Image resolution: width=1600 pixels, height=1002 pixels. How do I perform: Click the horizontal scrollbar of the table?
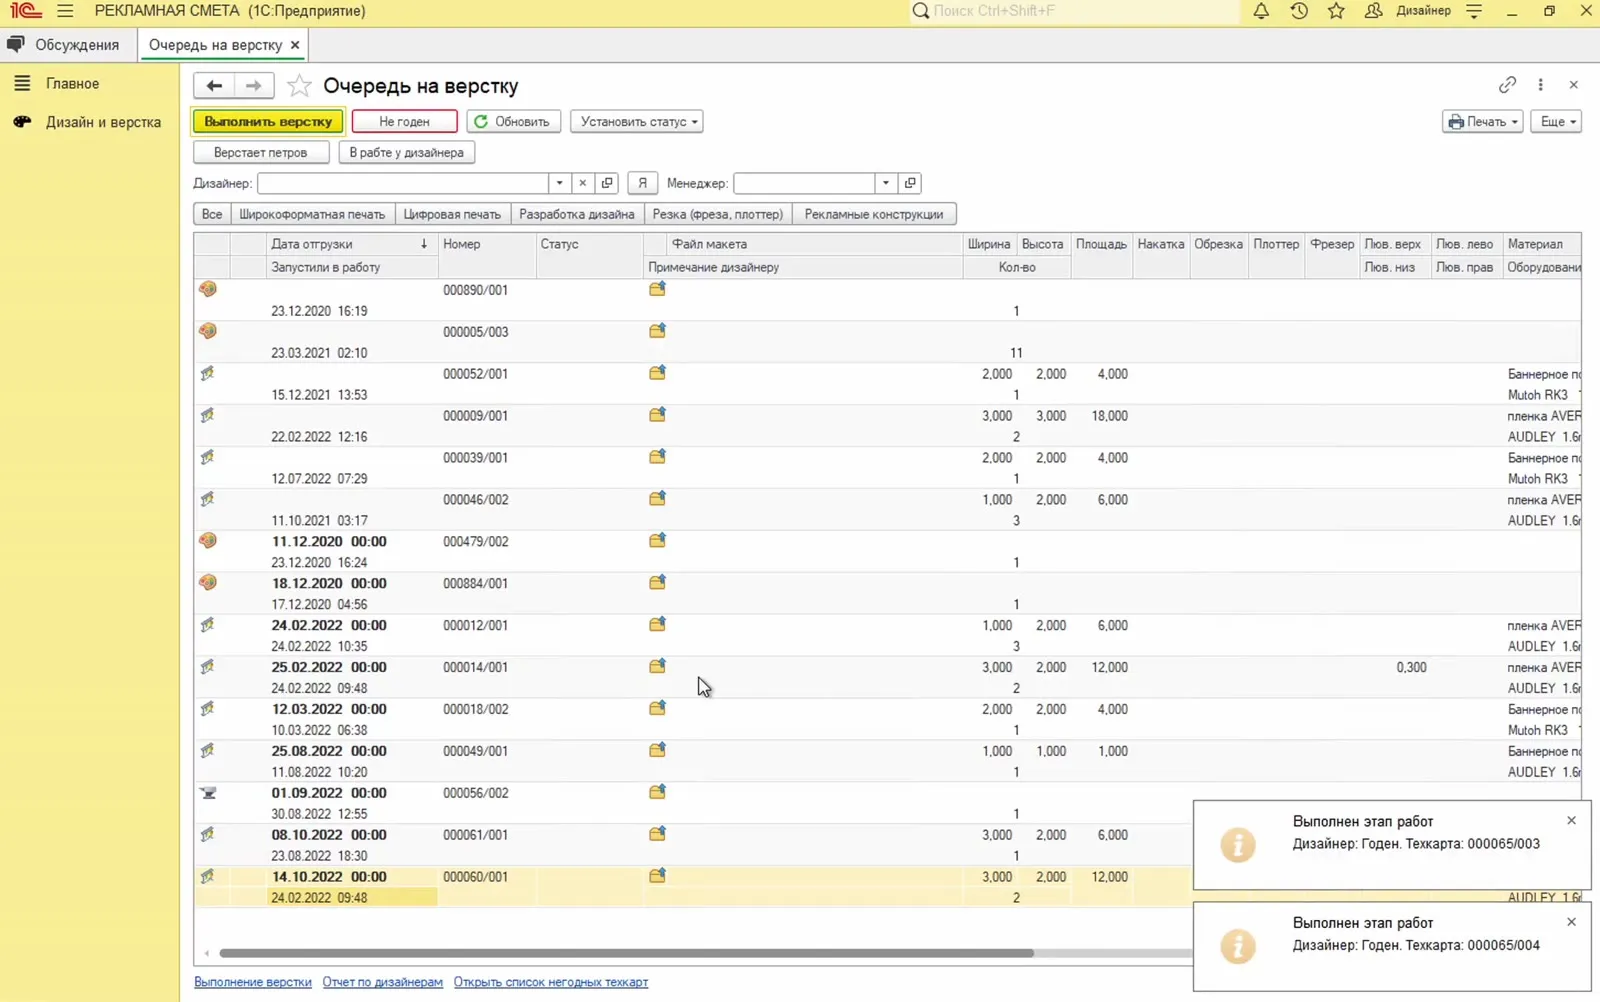point(626,953)
